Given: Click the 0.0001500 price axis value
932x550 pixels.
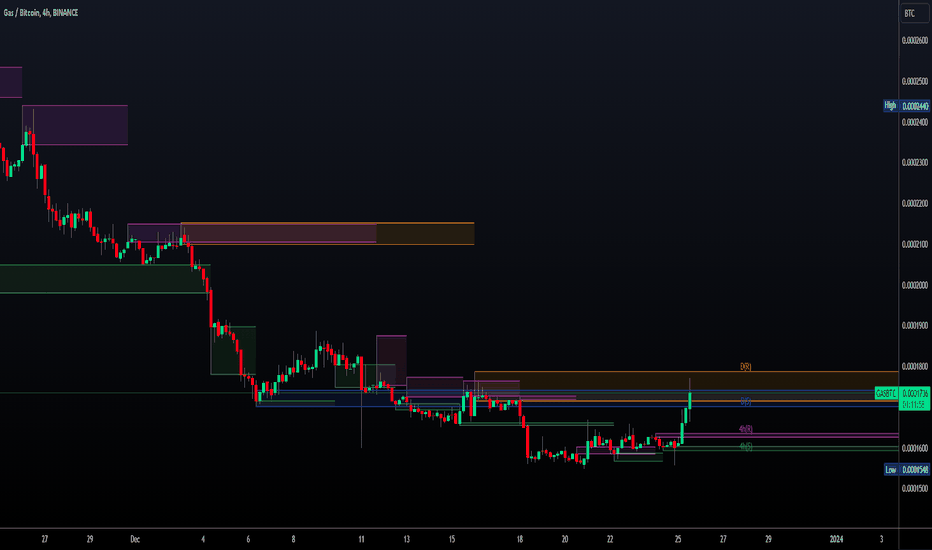Looking at the screenshot, I should [x=915, y=489].
